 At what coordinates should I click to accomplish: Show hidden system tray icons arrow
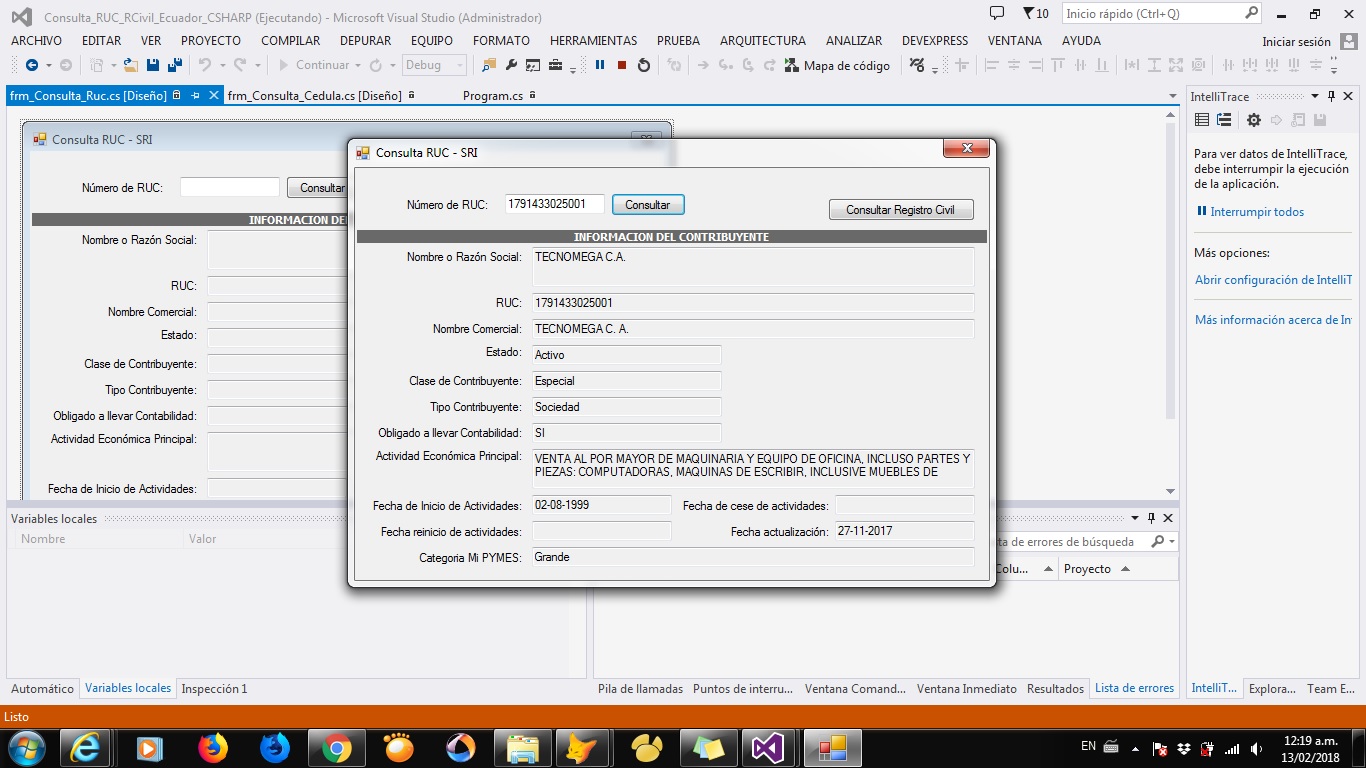[x=1135, y=748]
